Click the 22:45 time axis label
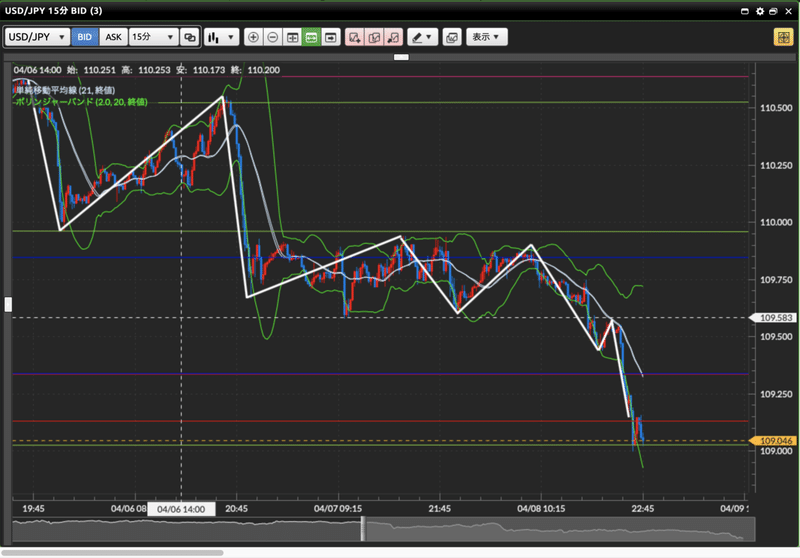Screen dimensions: 800x558 tap(642, 509)
